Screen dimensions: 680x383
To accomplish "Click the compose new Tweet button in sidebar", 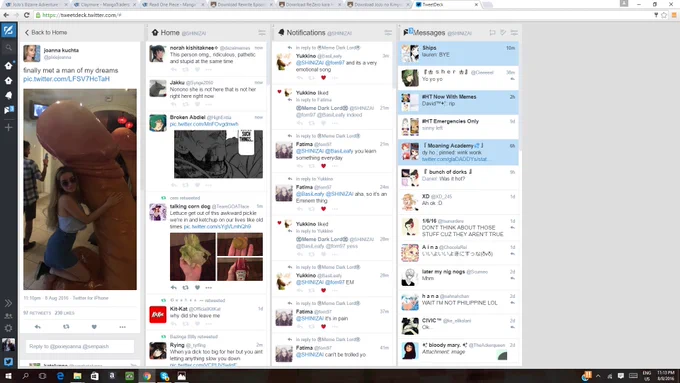I will pyautogui.click(x=8, y=30).
